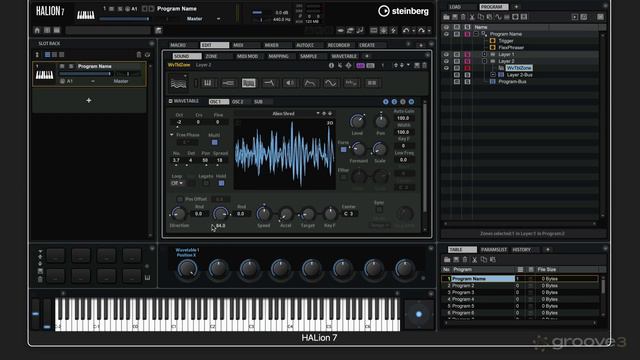640x360 pixels.
Task: Click the zone type wavetable thumbnail
Action: click(x=178, y=83)
